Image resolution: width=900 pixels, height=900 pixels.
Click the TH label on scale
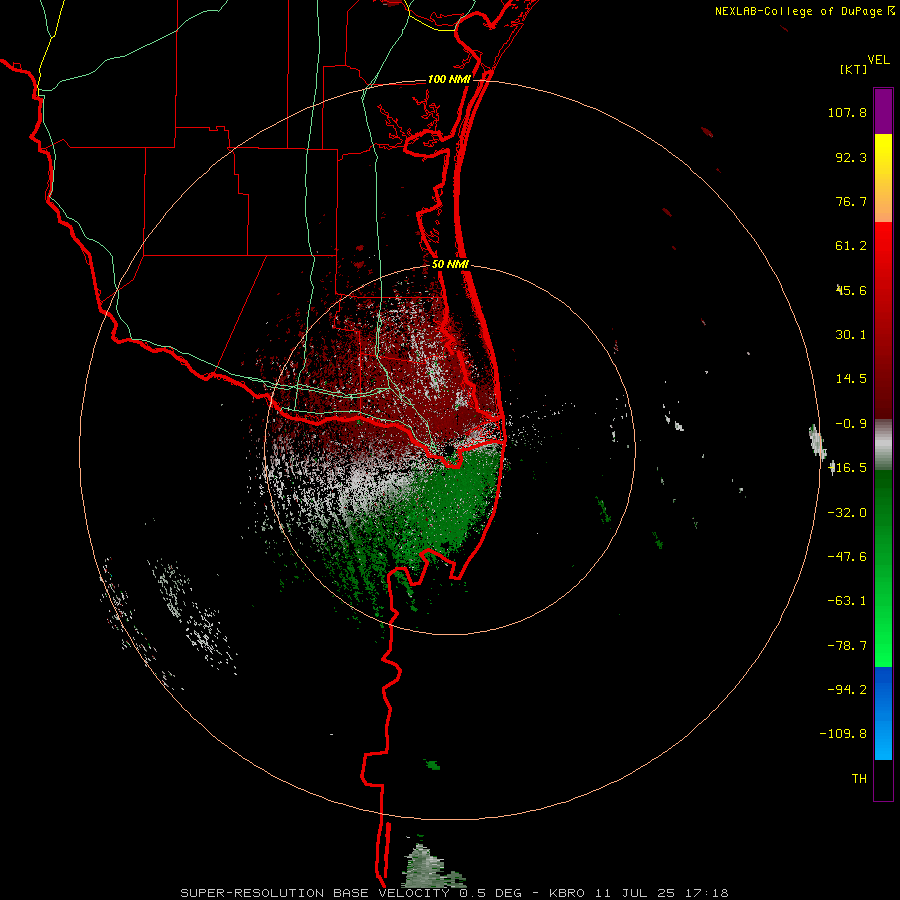(859, 779)
